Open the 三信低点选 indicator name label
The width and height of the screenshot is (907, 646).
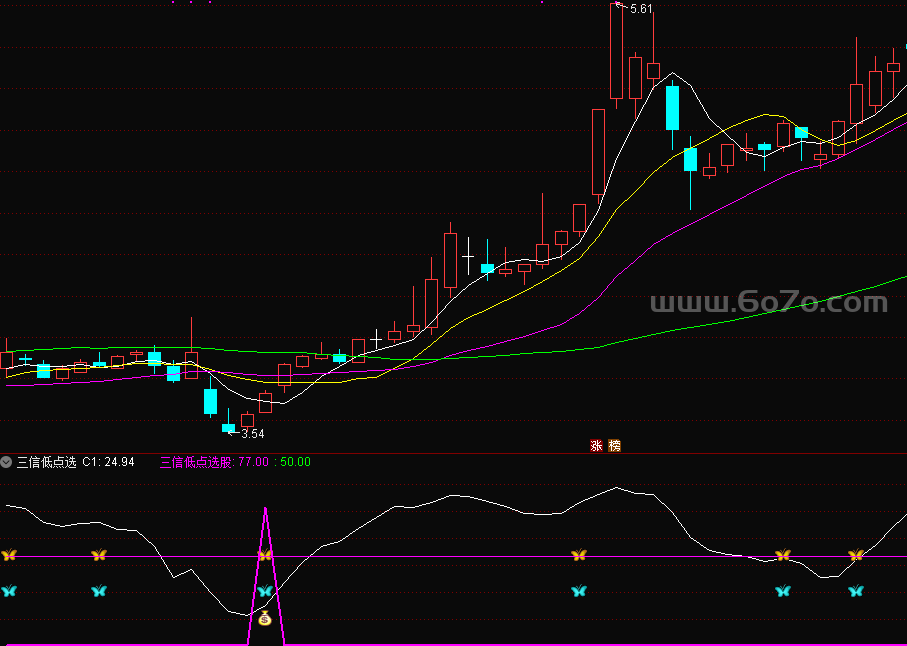pos(46,462)
